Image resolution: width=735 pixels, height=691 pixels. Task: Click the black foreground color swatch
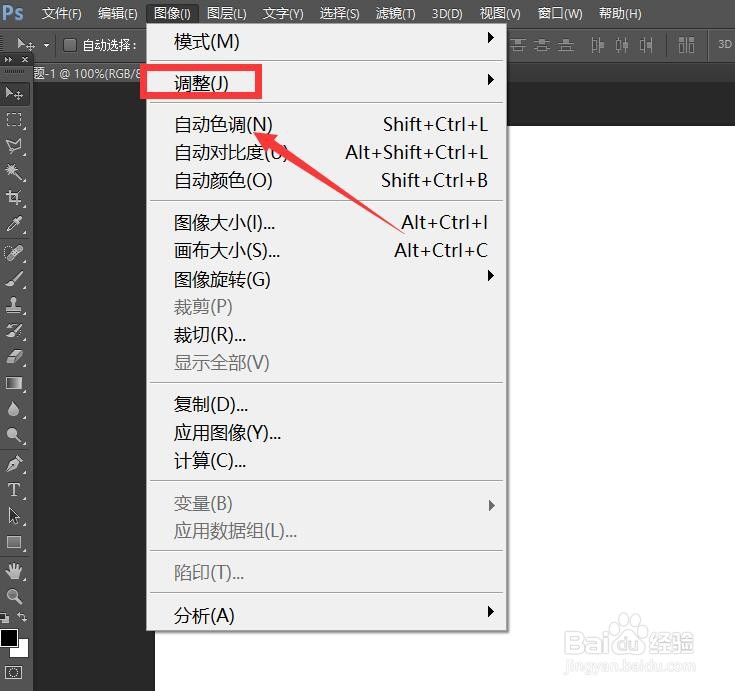(x=8, y=637)
